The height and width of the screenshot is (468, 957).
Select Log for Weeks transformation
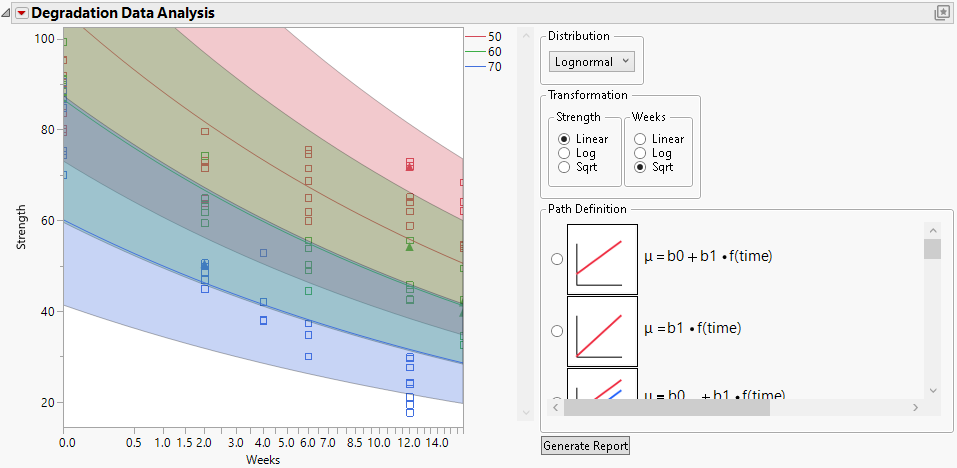(x=641, y=153)
